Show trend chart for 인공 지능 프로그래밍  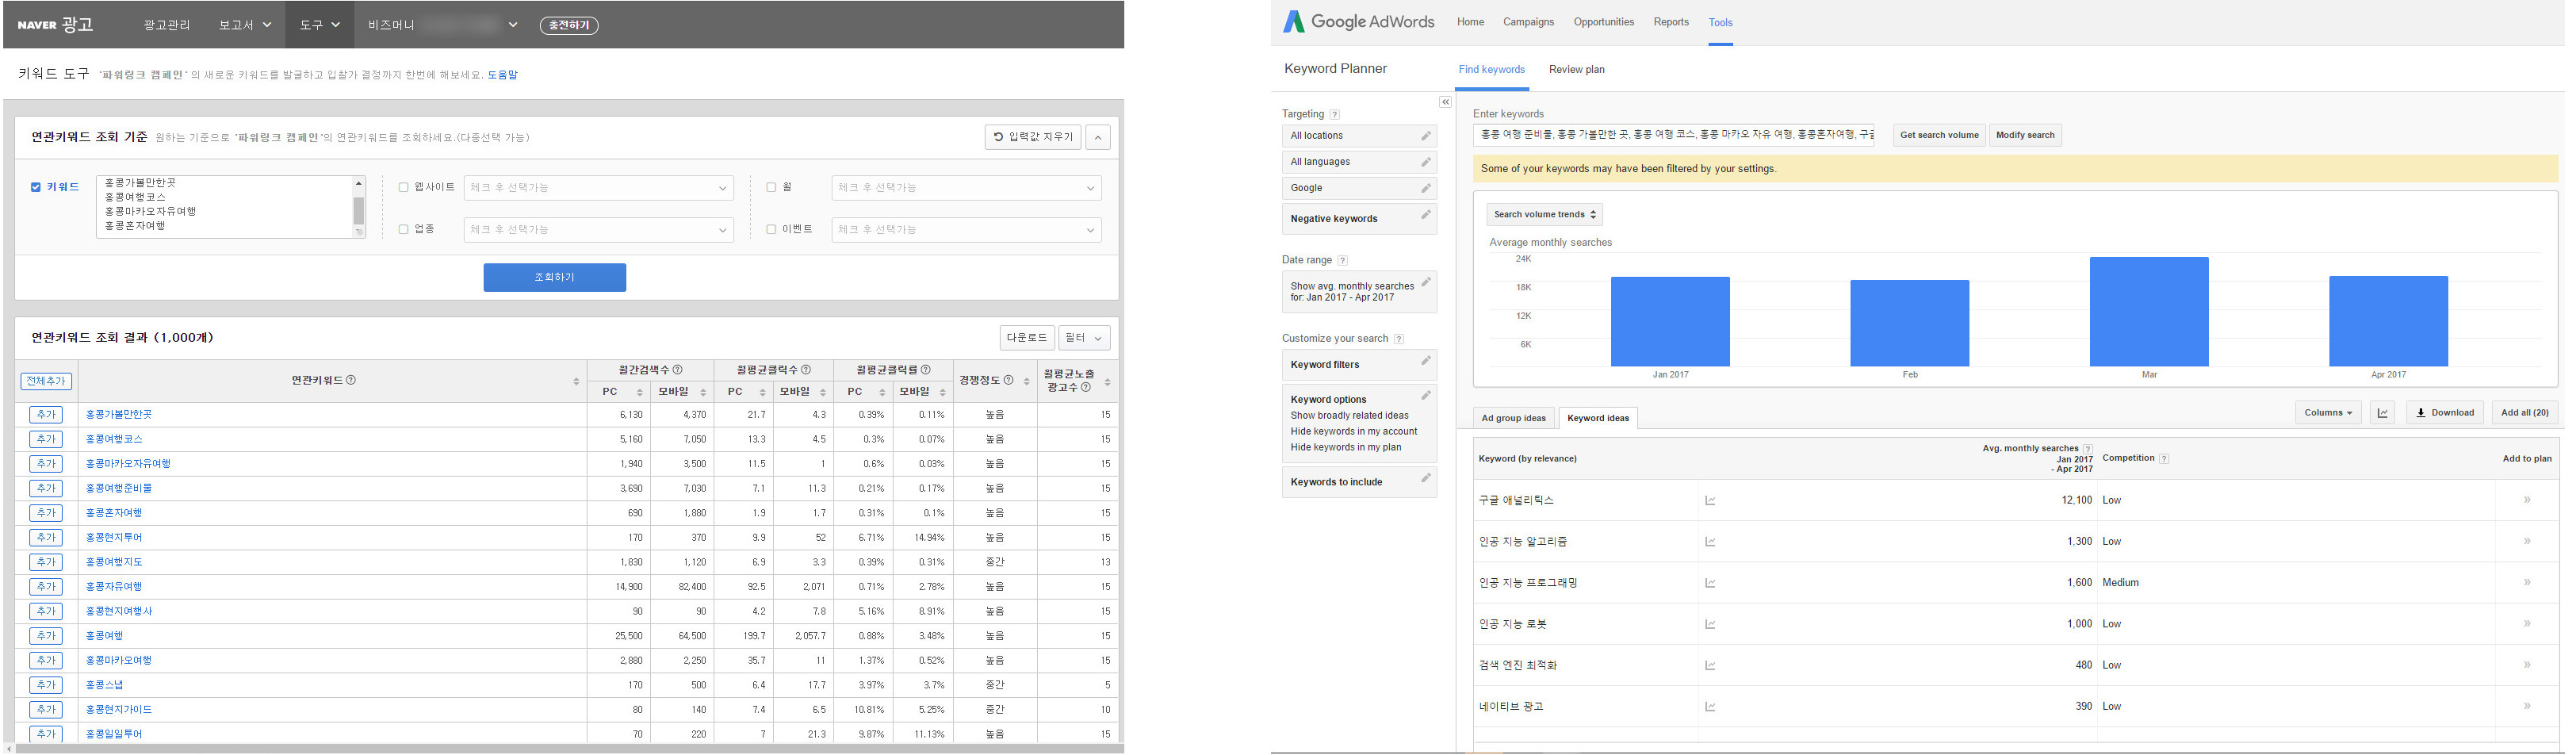coord(1710,583)
